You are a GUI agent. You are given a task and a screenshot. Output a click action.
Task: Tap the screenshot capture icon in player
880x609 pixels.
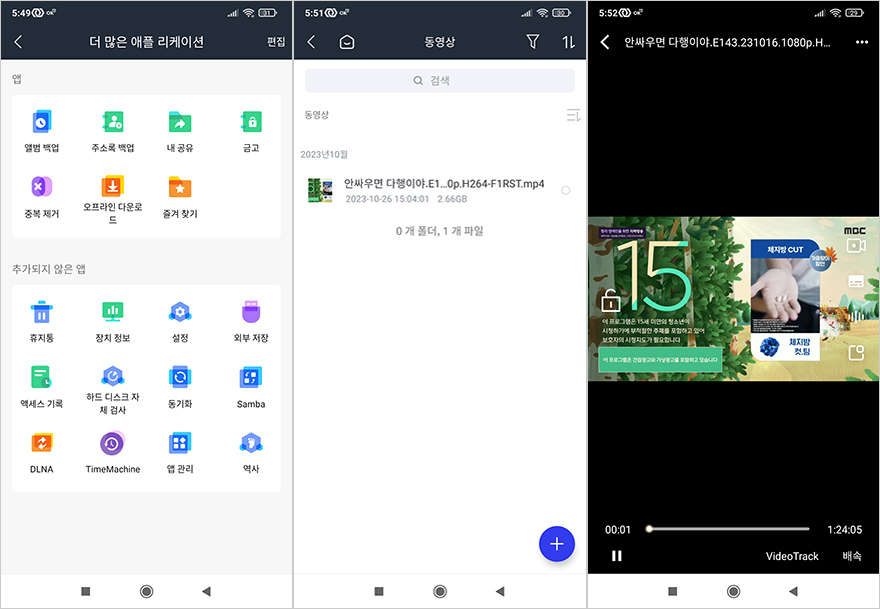point(856,352)
